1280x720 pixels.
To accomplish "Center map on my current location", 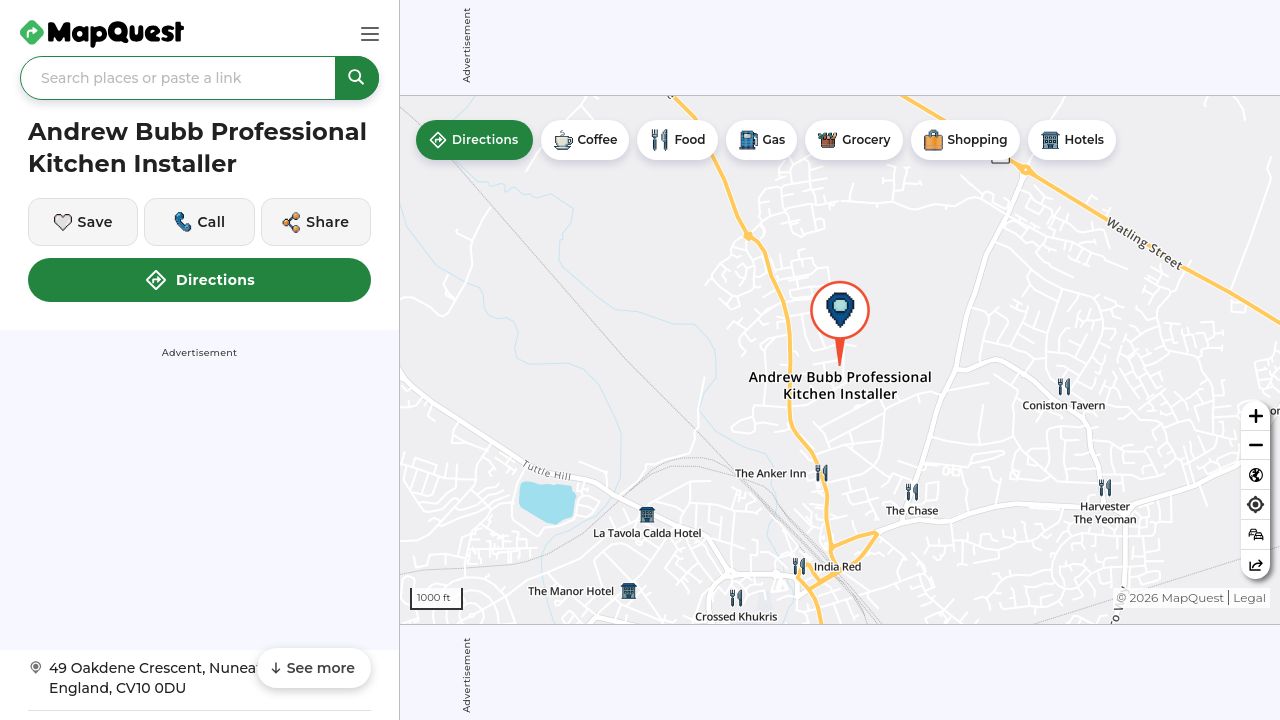I will [1256, 505].
